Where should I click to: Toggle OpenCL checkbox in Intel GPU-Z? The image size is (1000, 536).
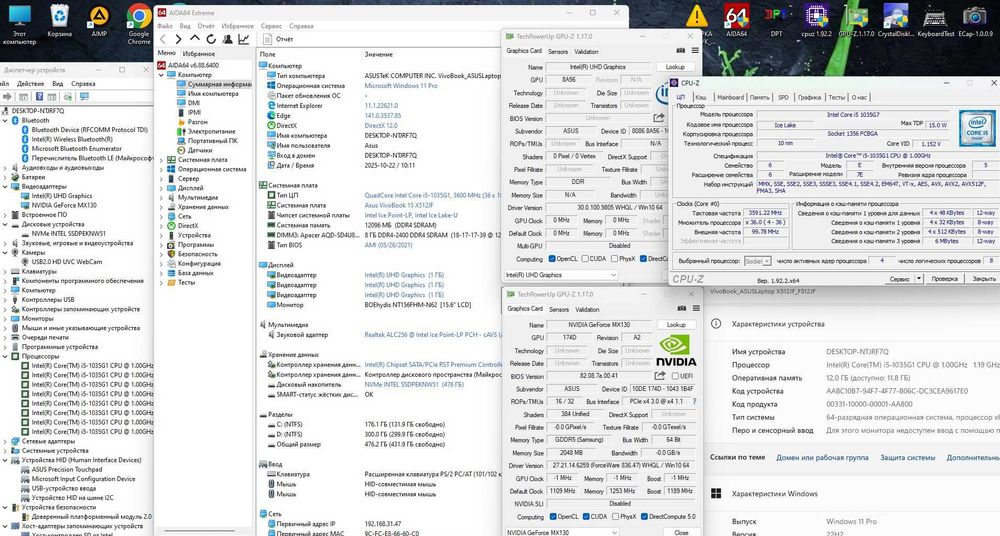click(552, 258)
